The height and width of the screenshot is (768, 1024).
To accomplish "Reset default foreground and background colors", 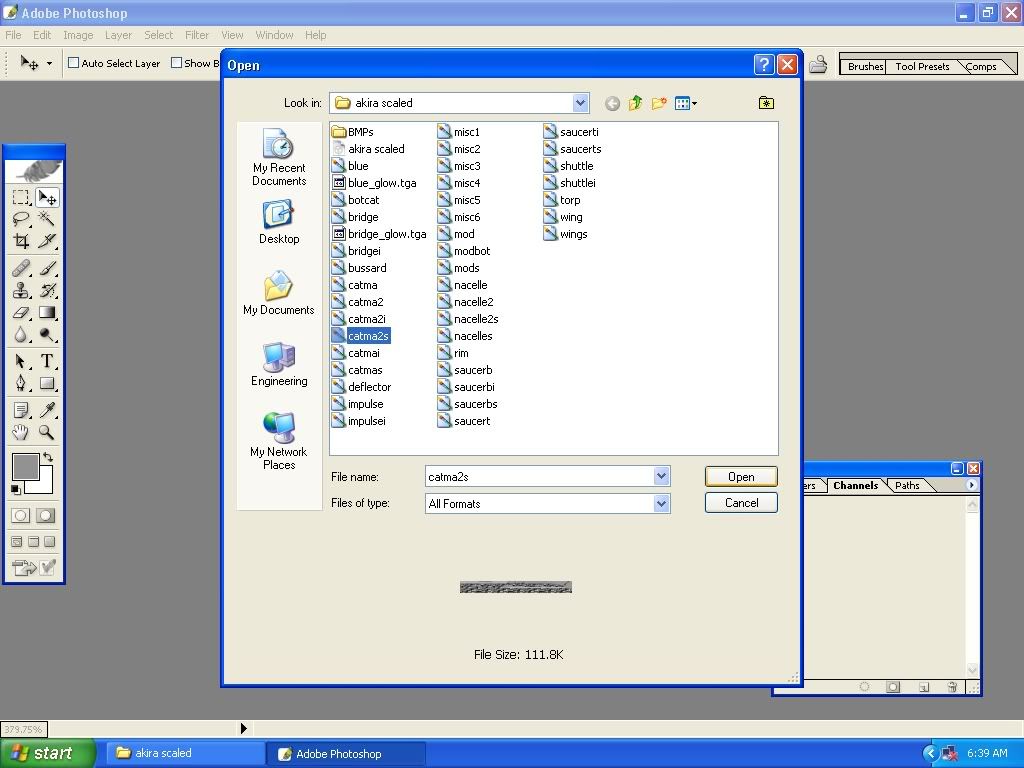I will point(16,490).
